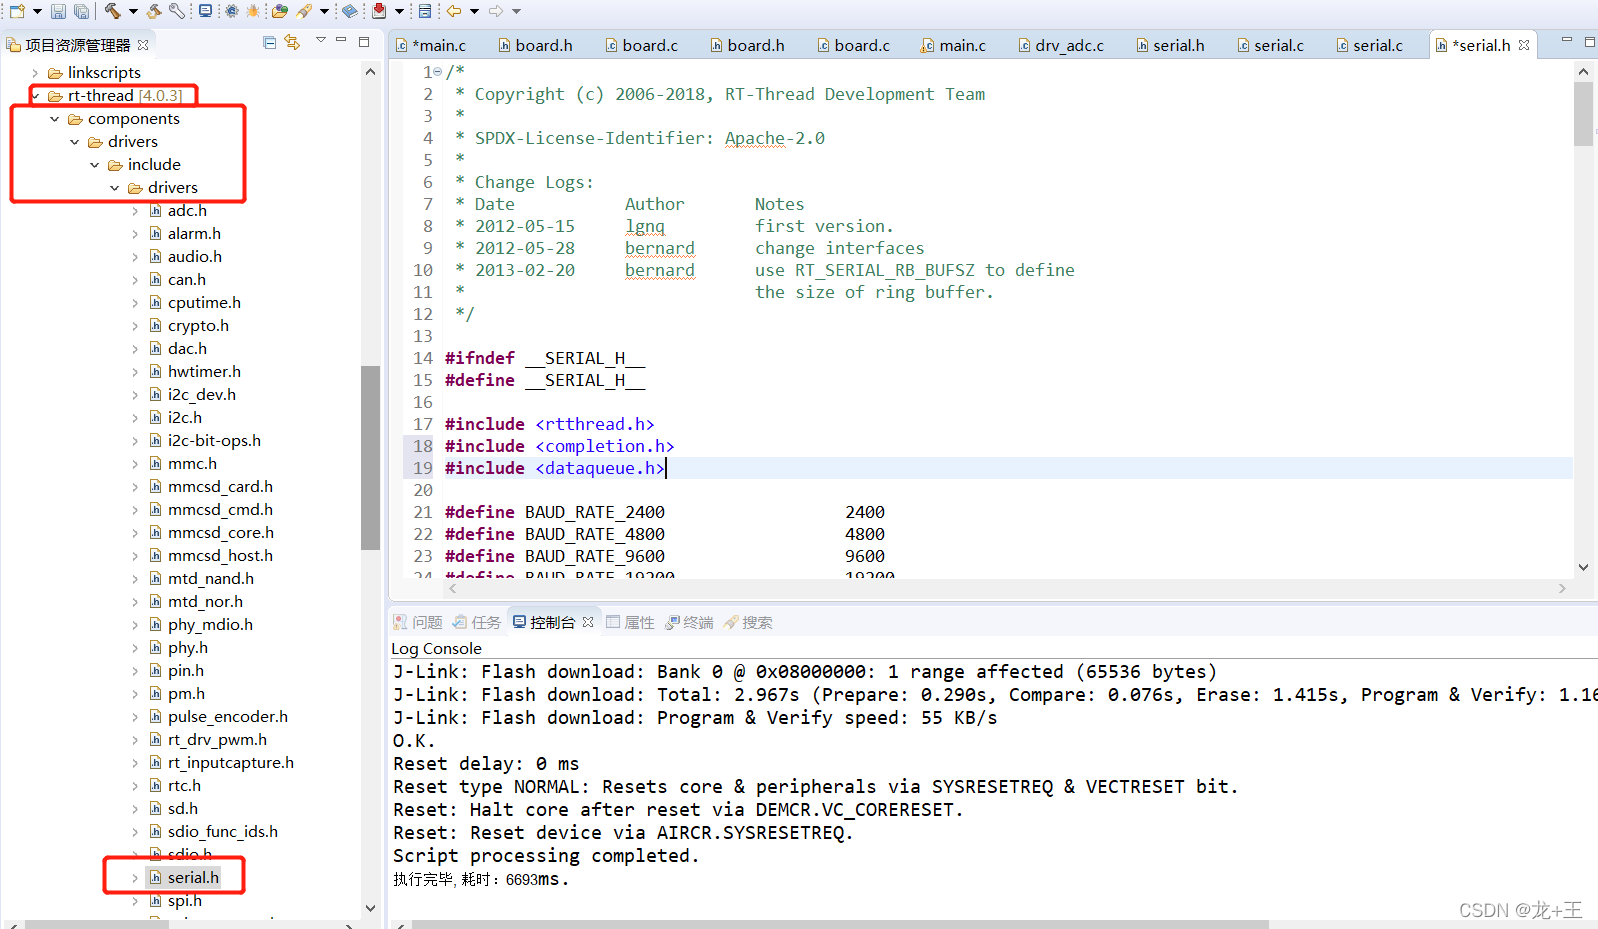
Task: Click the Save All toolbar icon
Action: (81, 11)
